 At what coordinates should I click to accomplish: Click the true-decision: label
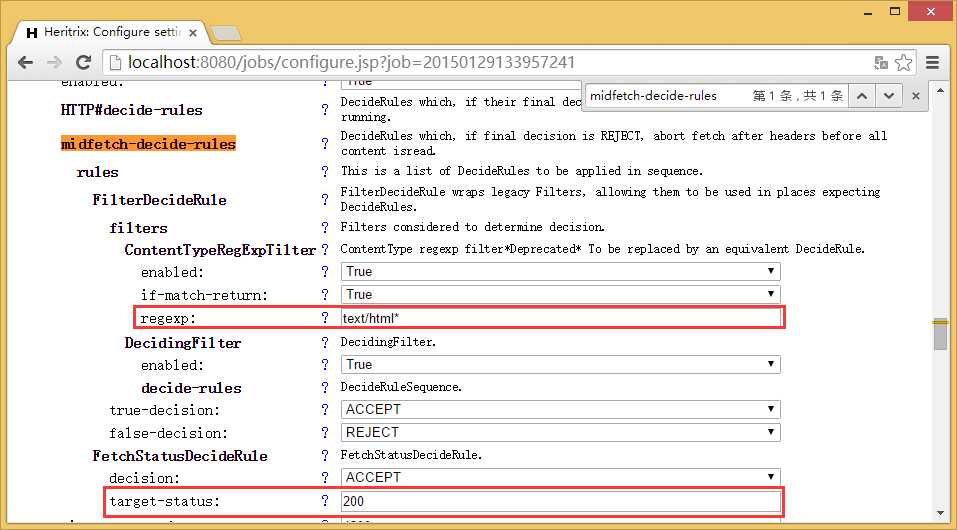click(164, 410)
